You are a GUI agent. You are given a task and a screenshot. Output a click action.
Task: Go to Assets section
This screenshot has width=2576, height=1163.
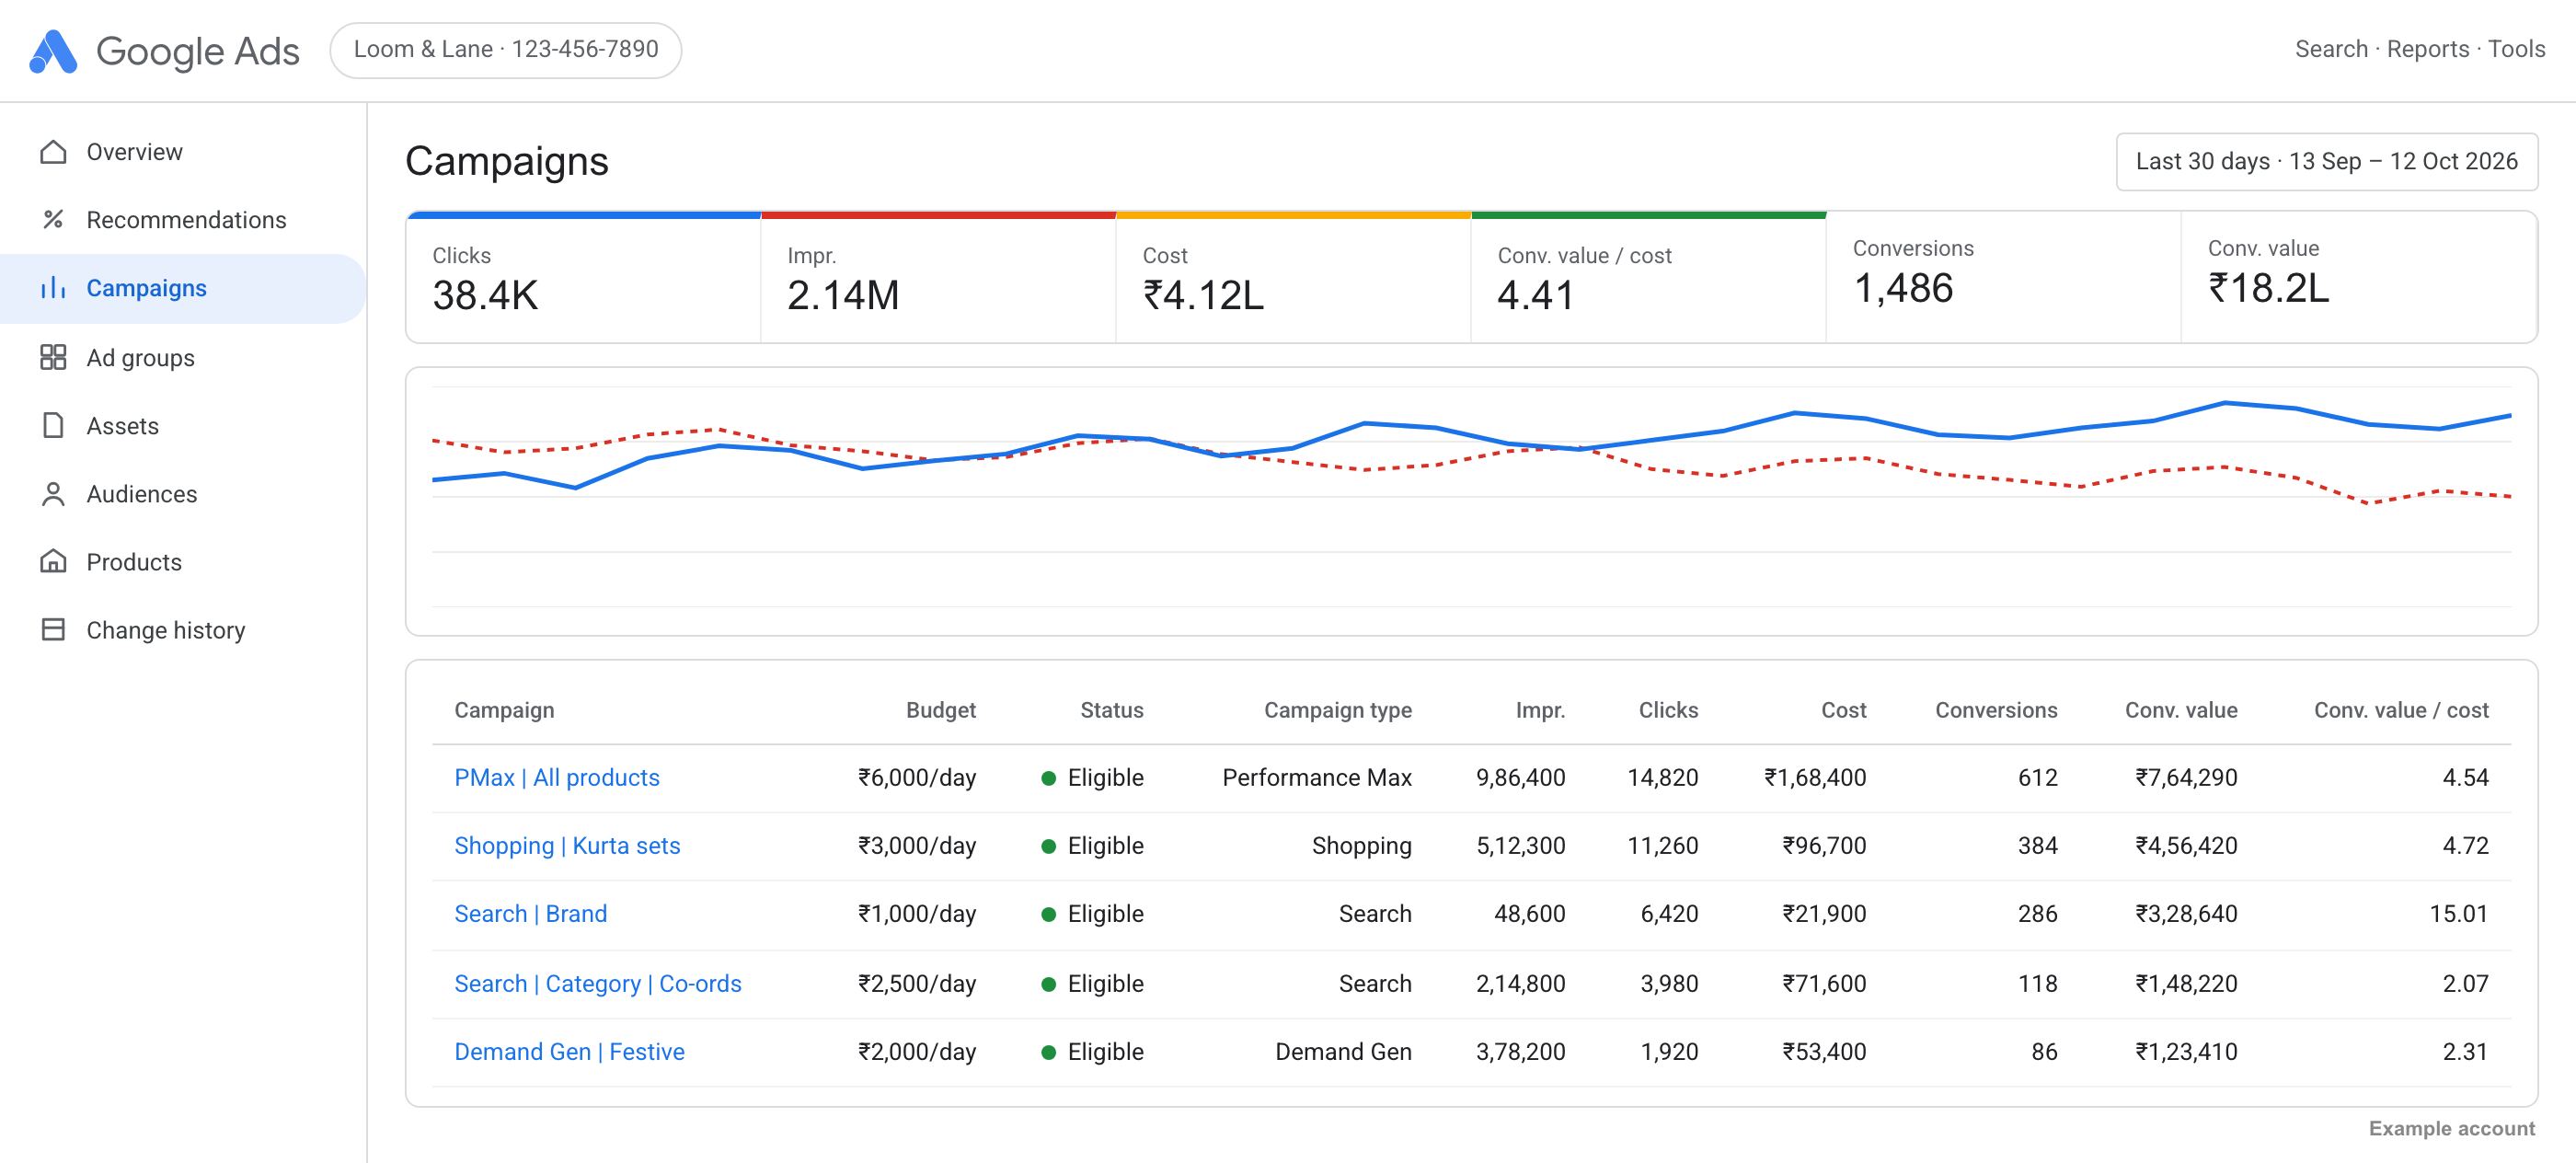(x=182, y=426)
